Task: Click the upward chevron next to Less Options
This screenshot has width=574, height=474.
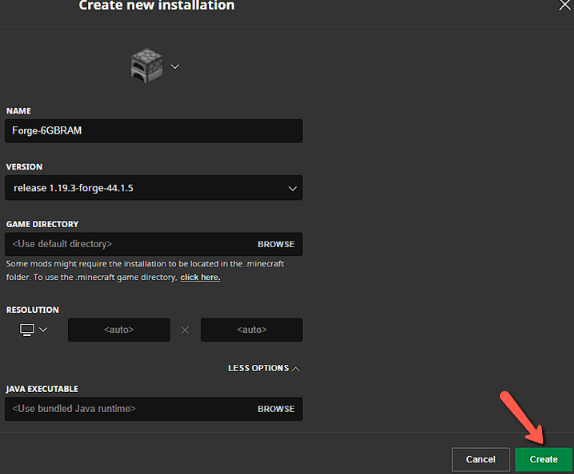Action: click(296, 369)
